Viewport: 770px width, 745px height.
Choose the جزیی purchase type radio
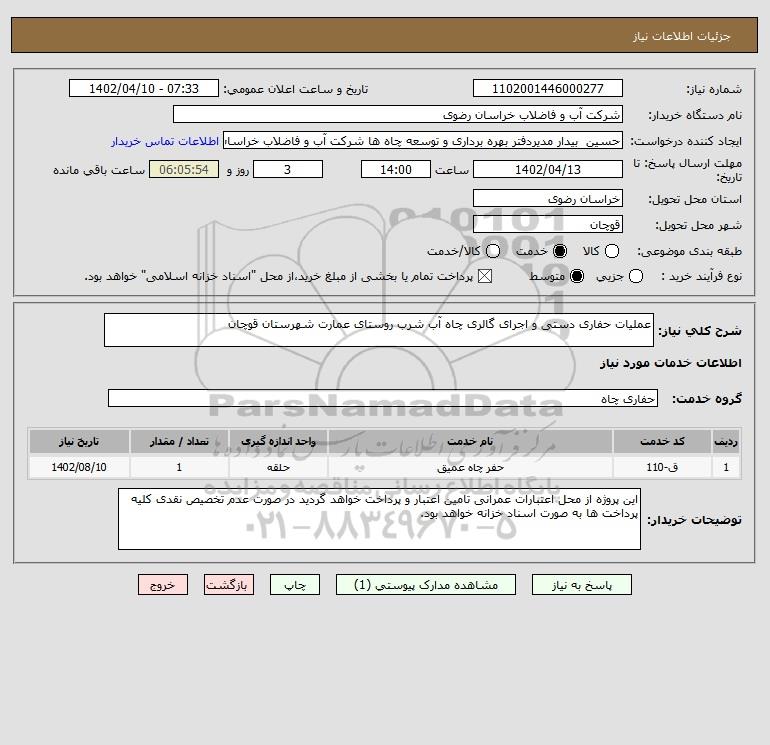click(636, 276)
